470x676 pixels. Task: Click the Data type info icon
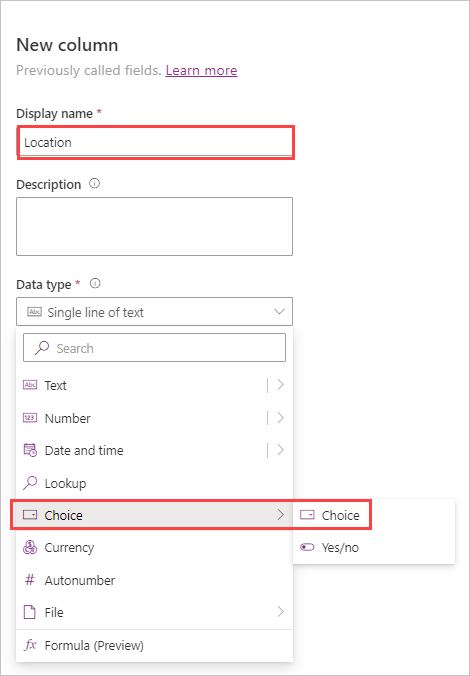click(x=95, y=284)
